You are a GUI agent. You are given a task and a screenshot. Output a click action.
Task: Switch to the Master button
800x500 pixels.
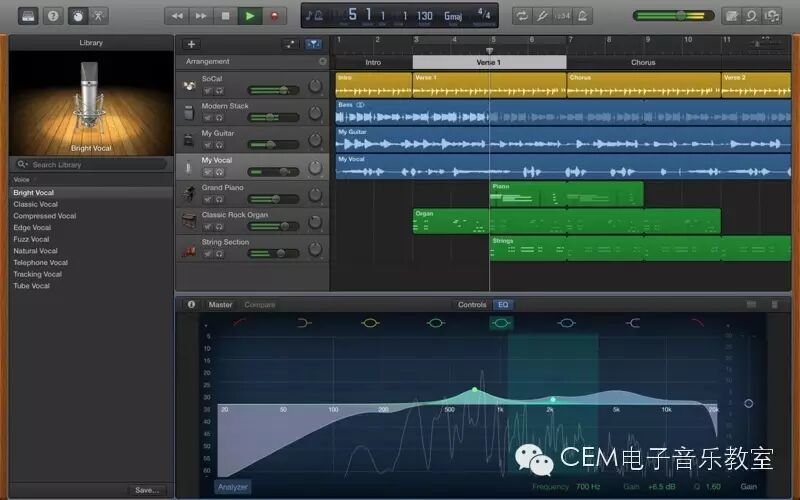(x=220, y=305)
